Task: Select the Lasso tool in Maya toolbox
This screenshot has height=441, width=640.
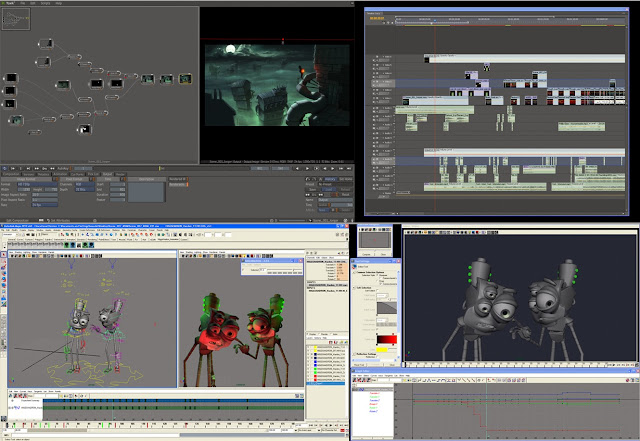Action: [x=3, y=261]
